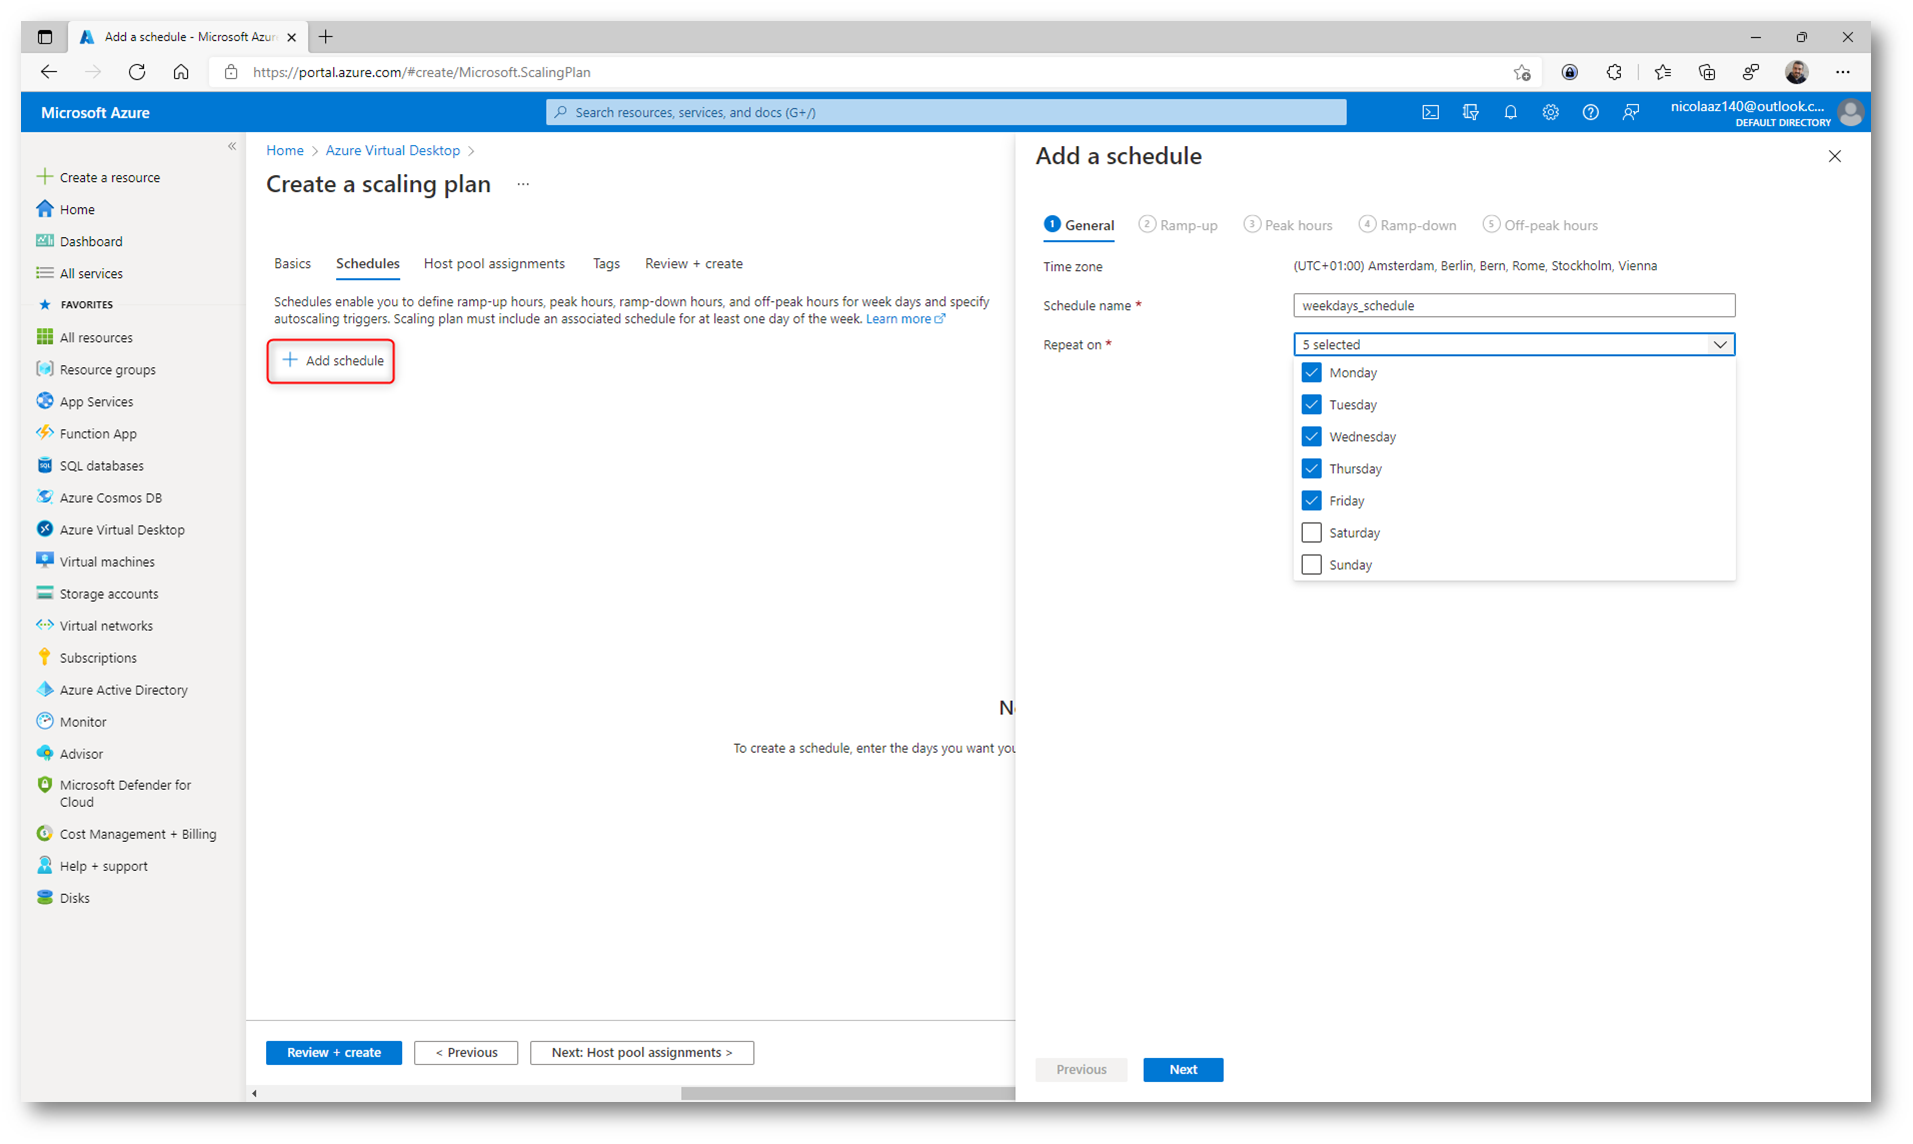
Task: Open the Feedback icon in header
Action: (1630, 113)
